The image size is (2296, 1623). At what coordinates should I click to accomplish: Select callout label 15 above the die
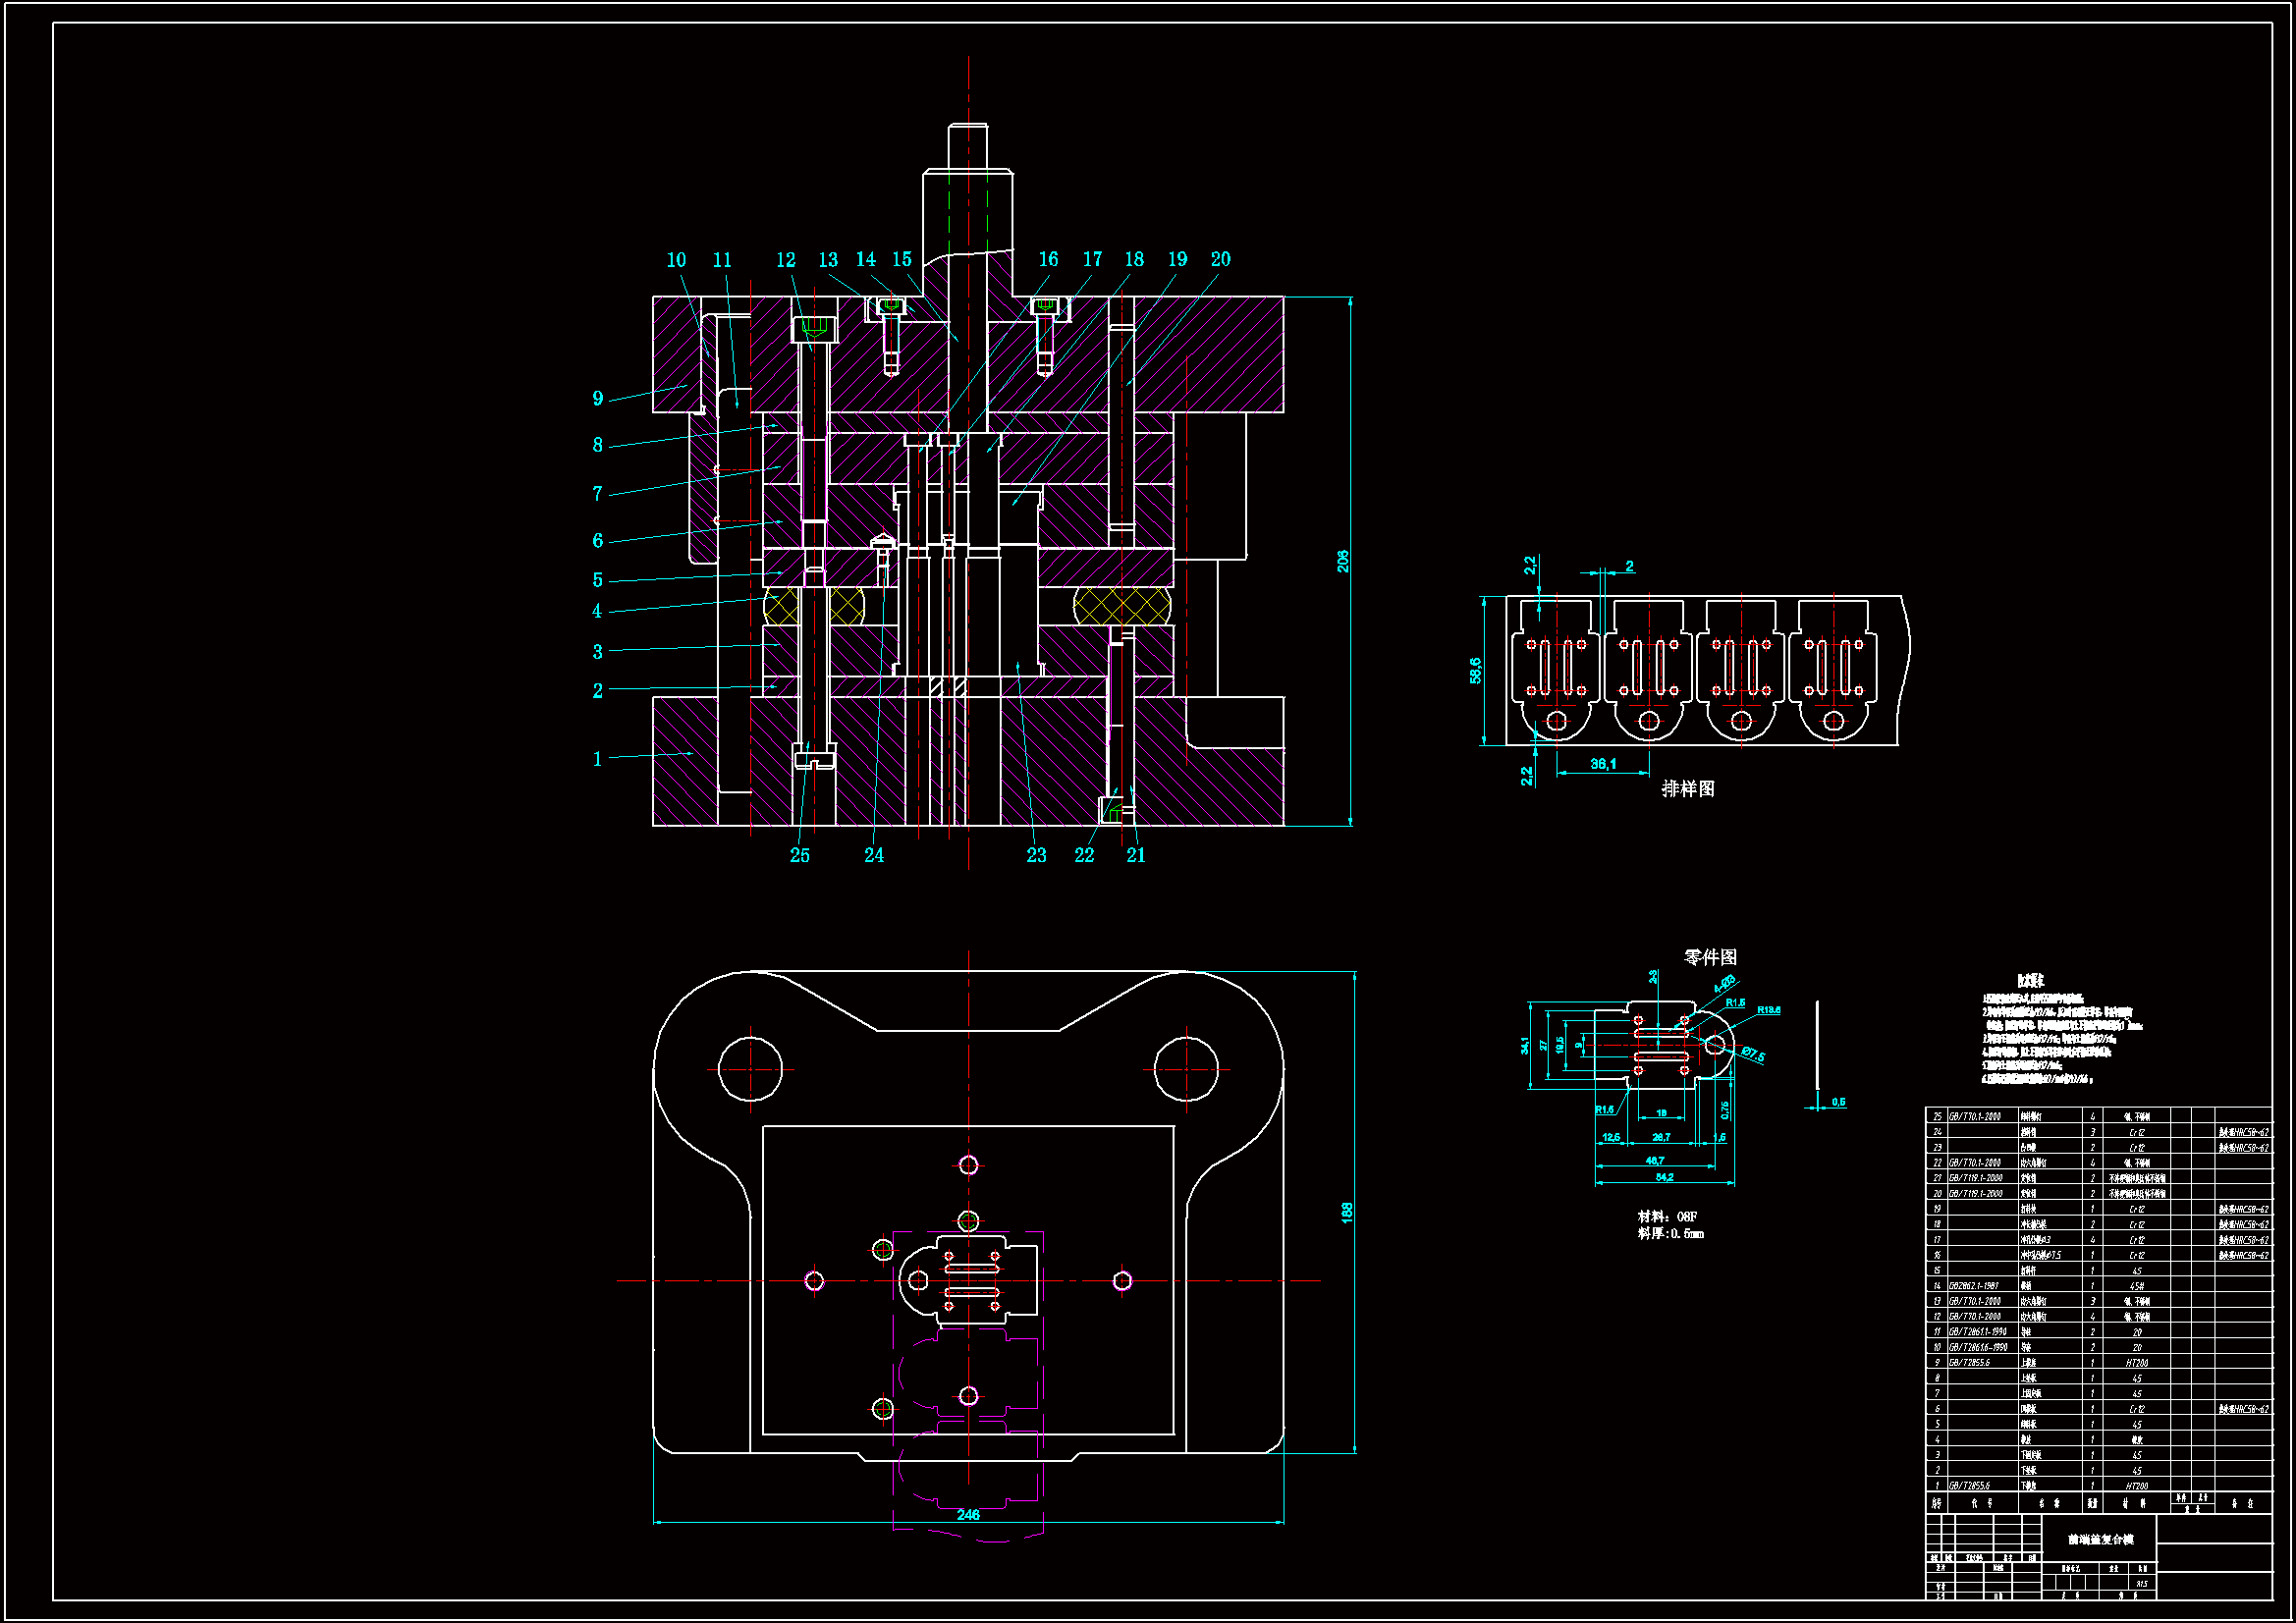902,259
